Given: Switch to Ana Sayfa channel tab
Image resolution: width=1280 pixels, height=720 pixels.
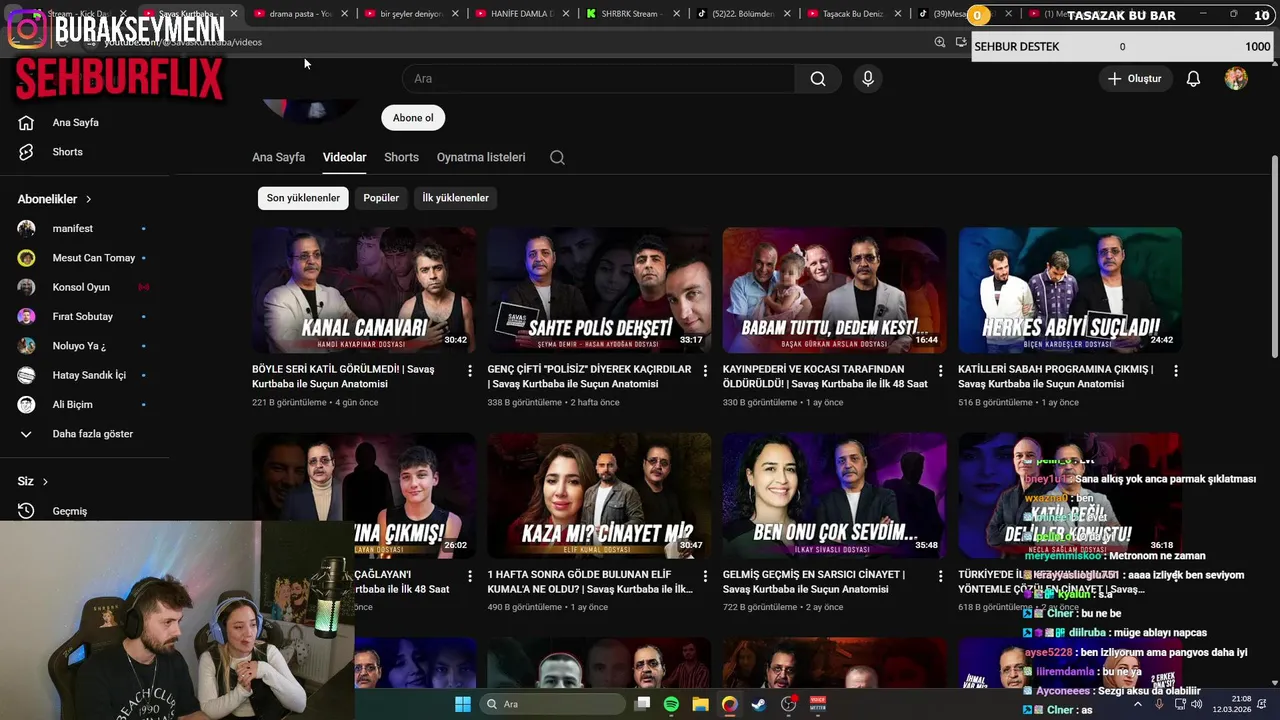Looking at the screenshot, I should coord(278,157).
